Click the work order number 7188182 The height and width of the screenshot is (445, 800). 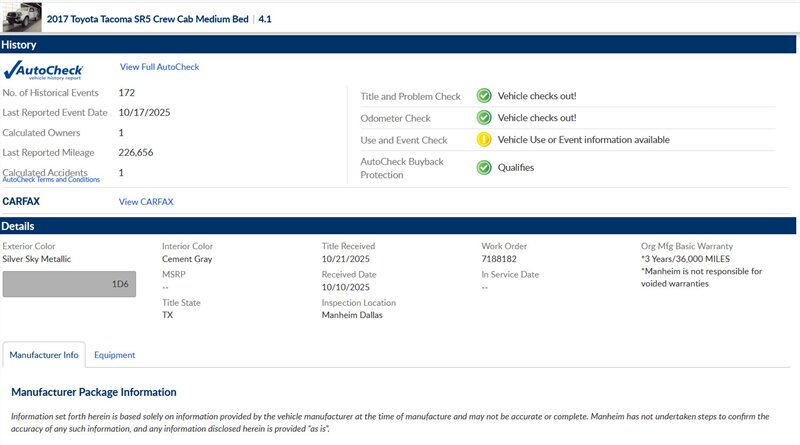coord(502,259)
